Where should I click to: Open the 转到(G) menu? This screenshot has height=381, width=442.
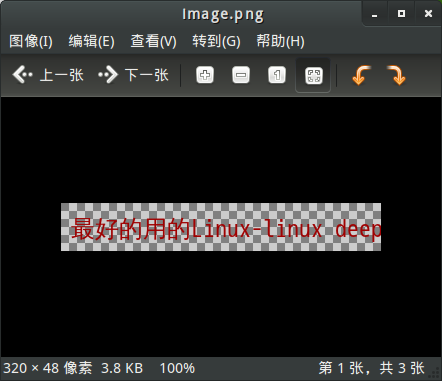(x=216, y=41)
